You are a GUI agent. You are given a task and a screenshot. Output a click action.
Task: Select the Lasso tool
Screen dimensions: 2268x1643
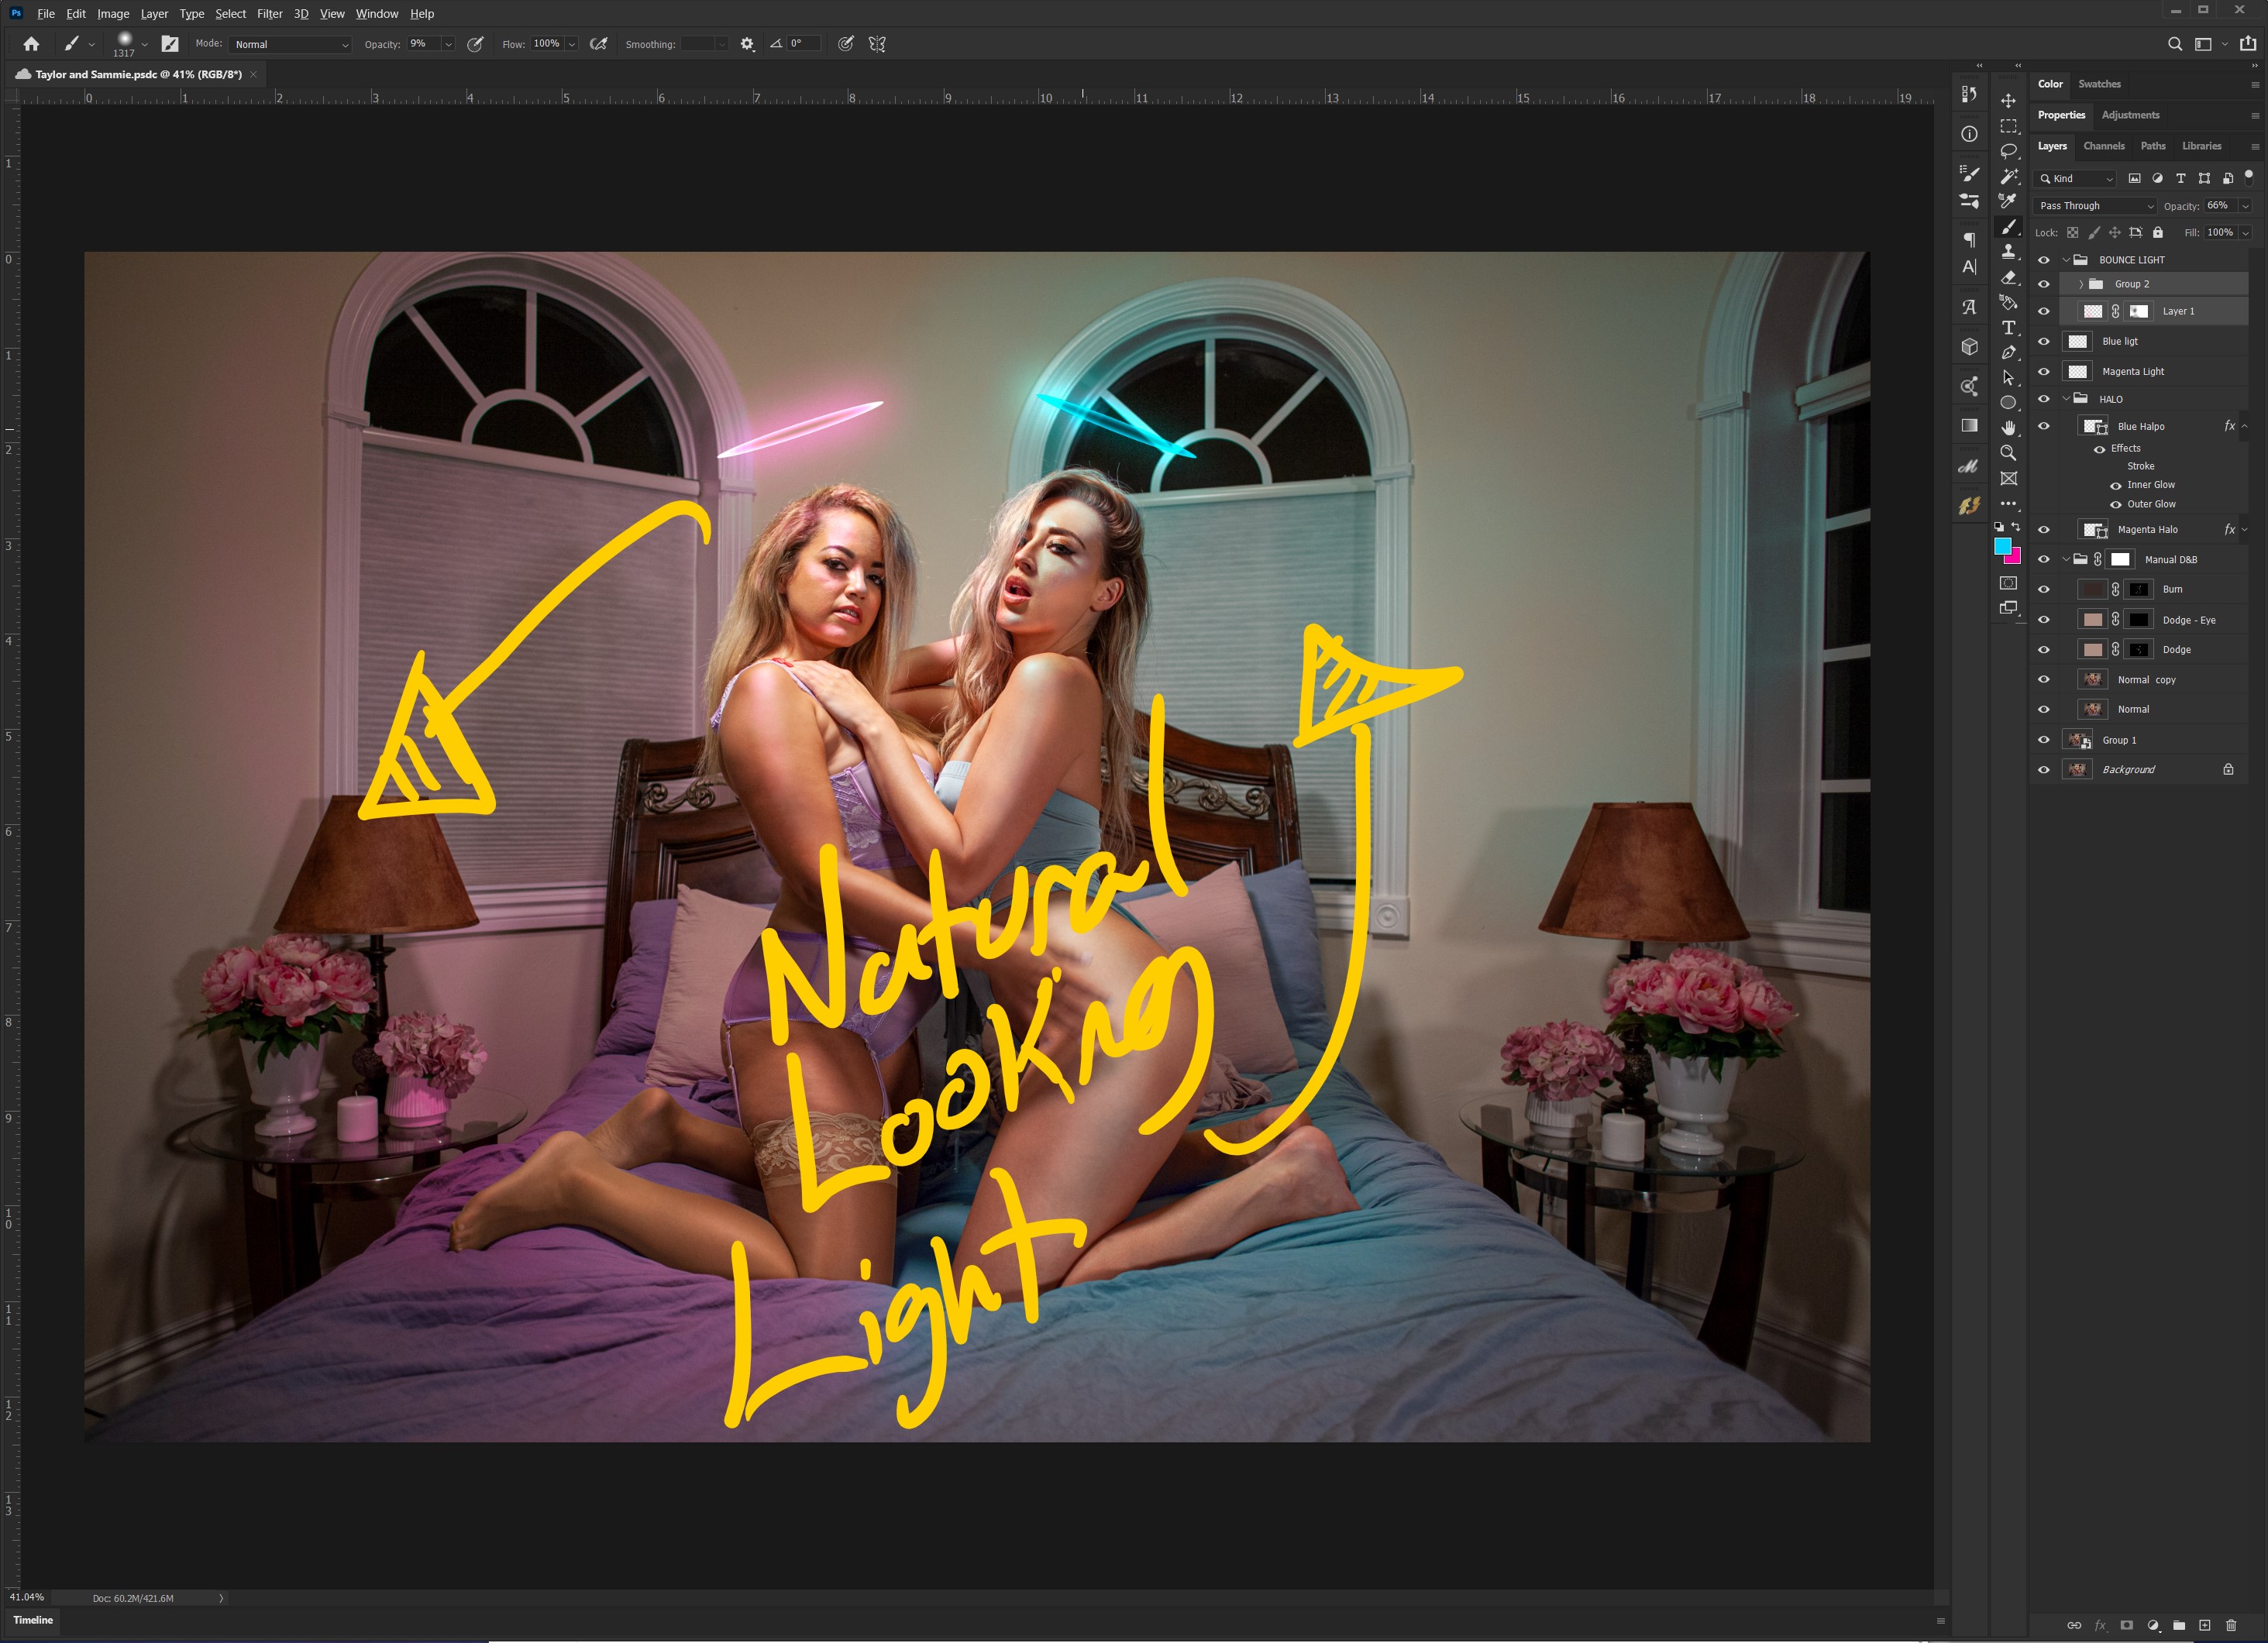tap(2008, 151)
